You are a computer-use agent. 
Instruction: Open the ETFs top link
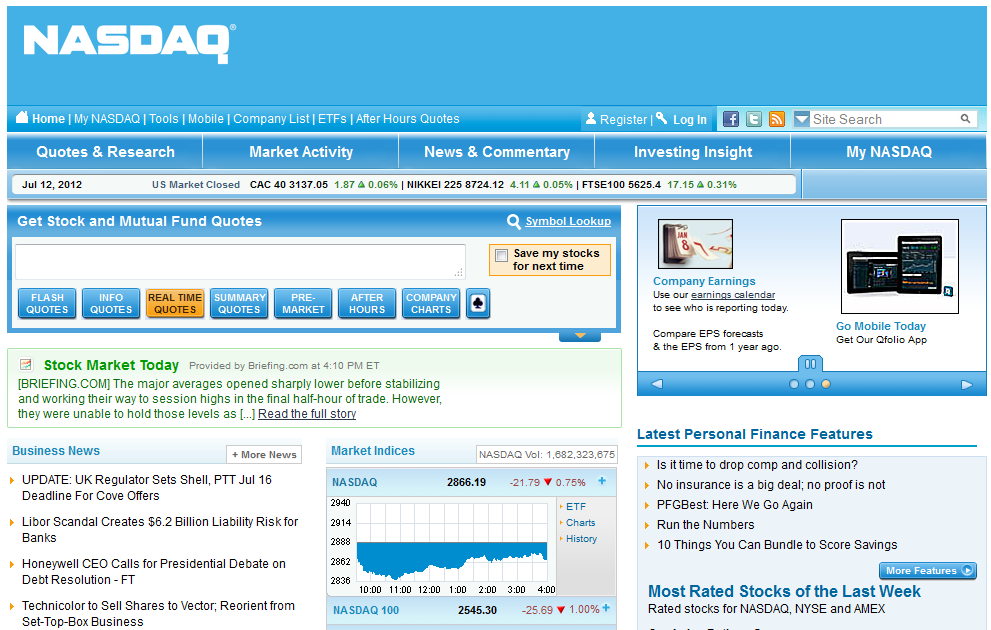(332, 119)
